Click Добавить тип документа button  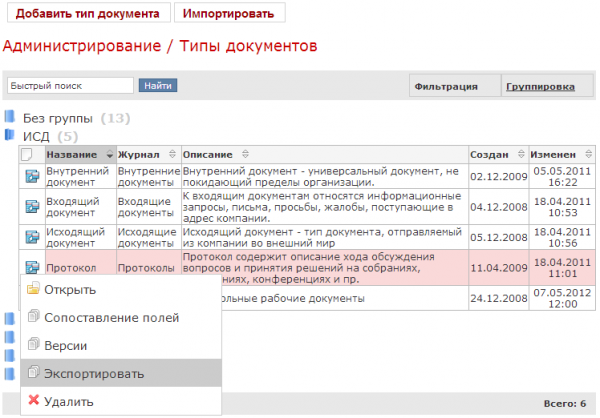pos(88,13)
